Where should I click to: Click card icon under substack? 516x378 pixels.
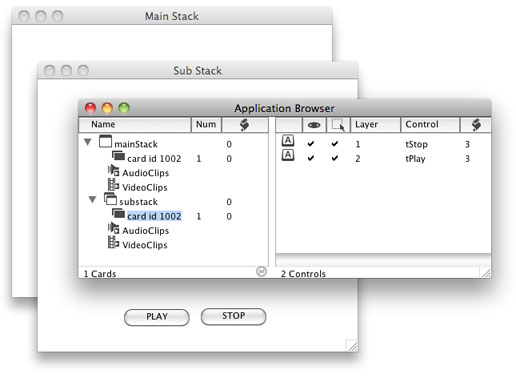(x=118, y=213)
